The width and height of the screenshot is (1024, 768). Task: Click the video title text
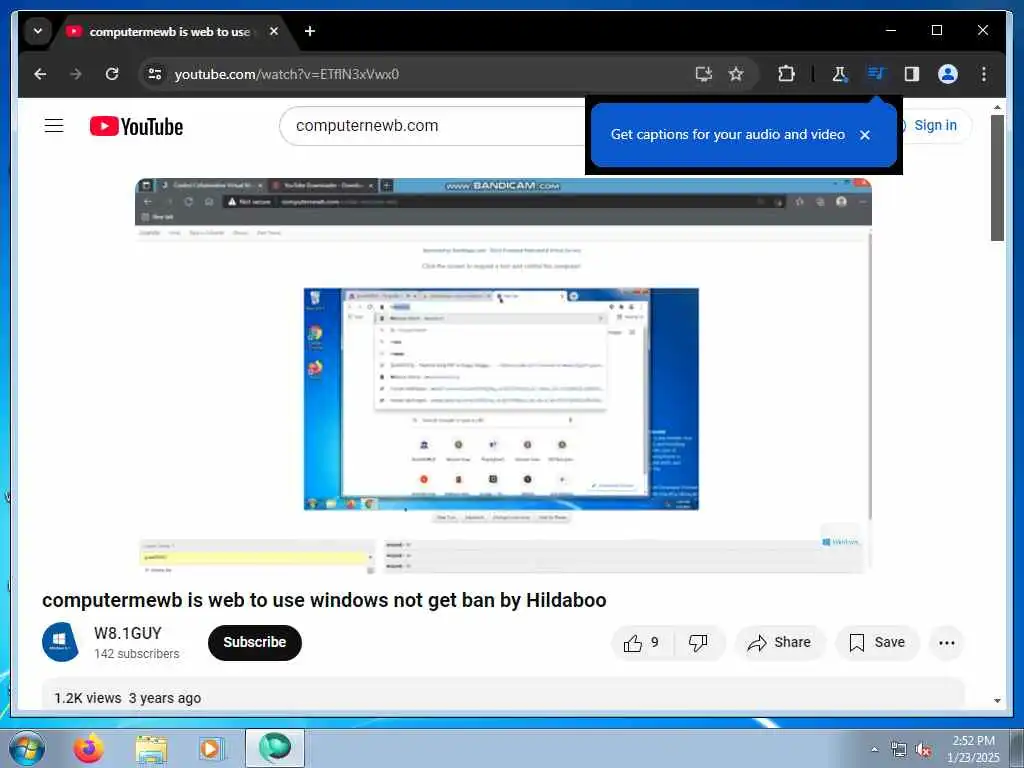click(324, 600)
